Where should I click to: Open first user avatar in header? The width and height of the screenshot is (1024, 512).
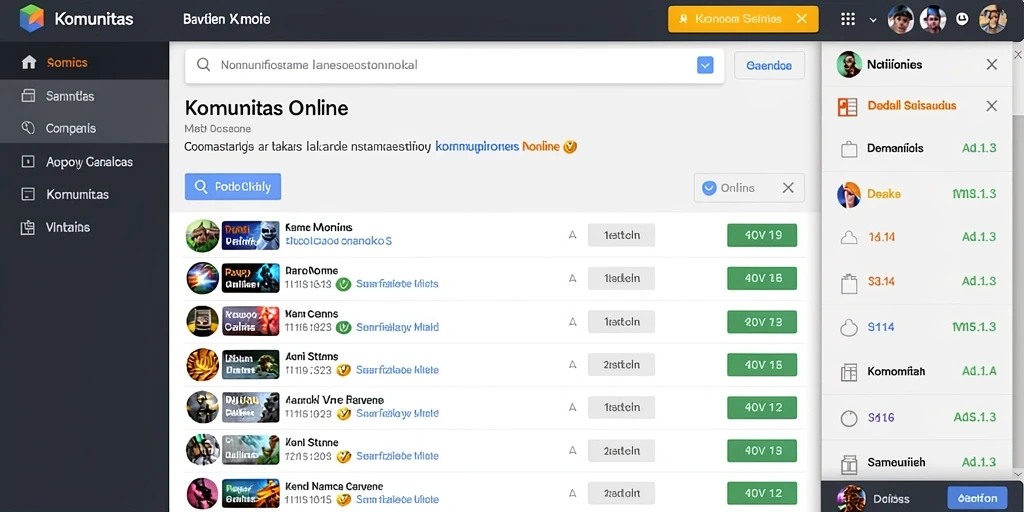(x=901, y=19)
